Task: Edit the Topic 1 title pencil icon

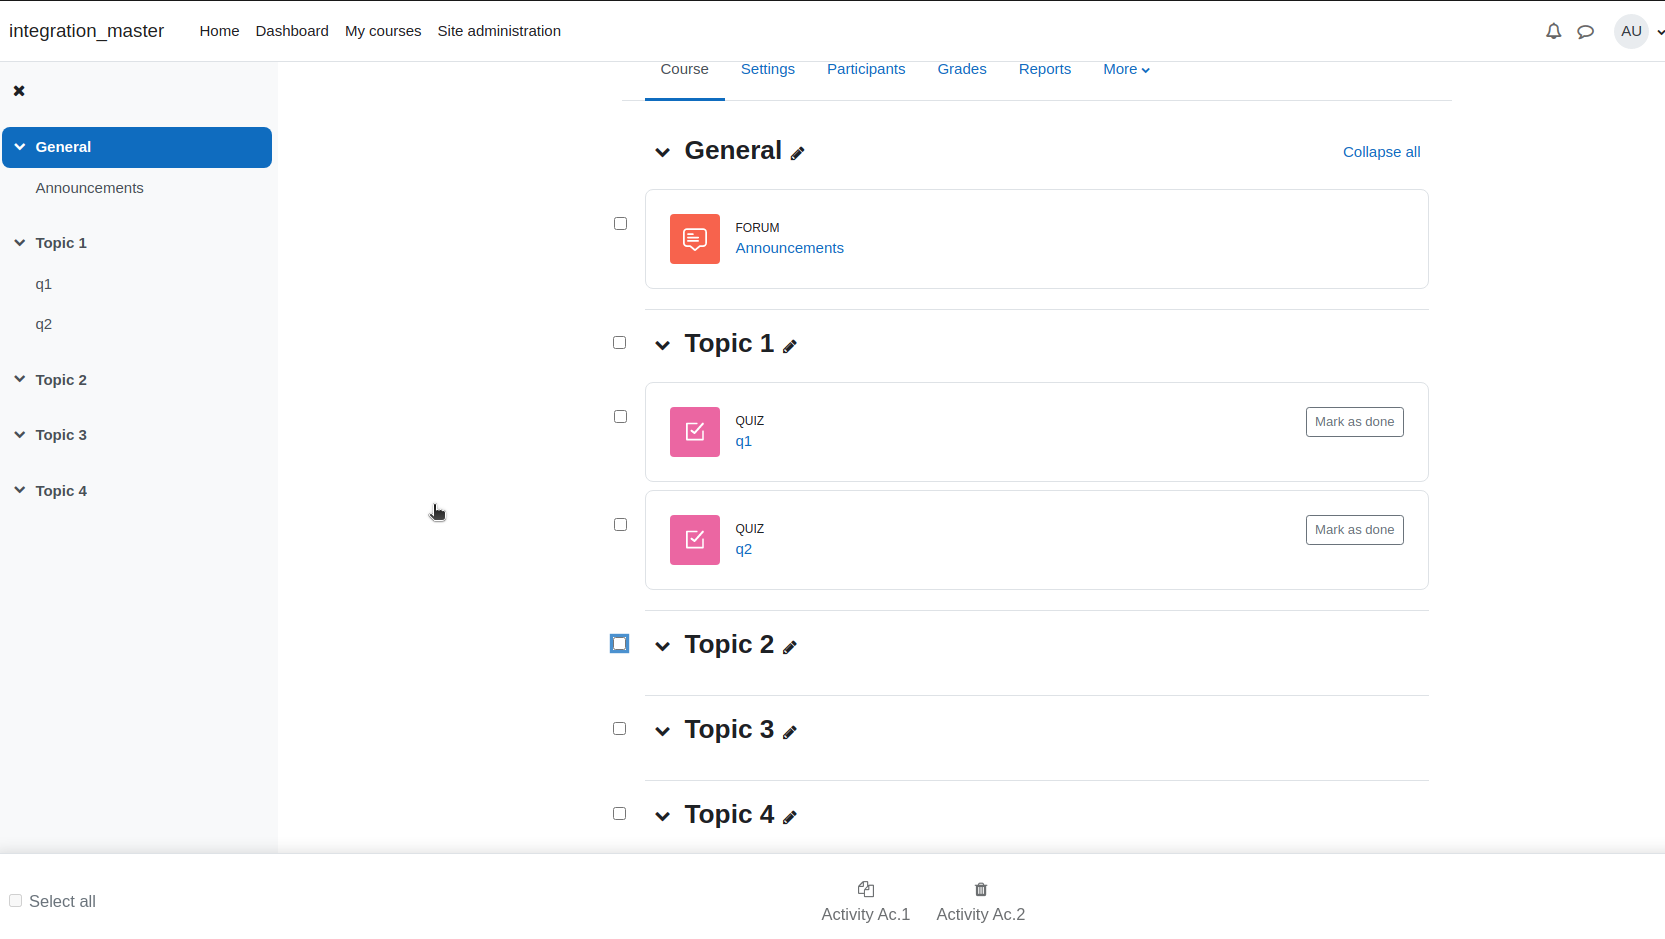Action: pyautogui.click(x=789, y=346)
